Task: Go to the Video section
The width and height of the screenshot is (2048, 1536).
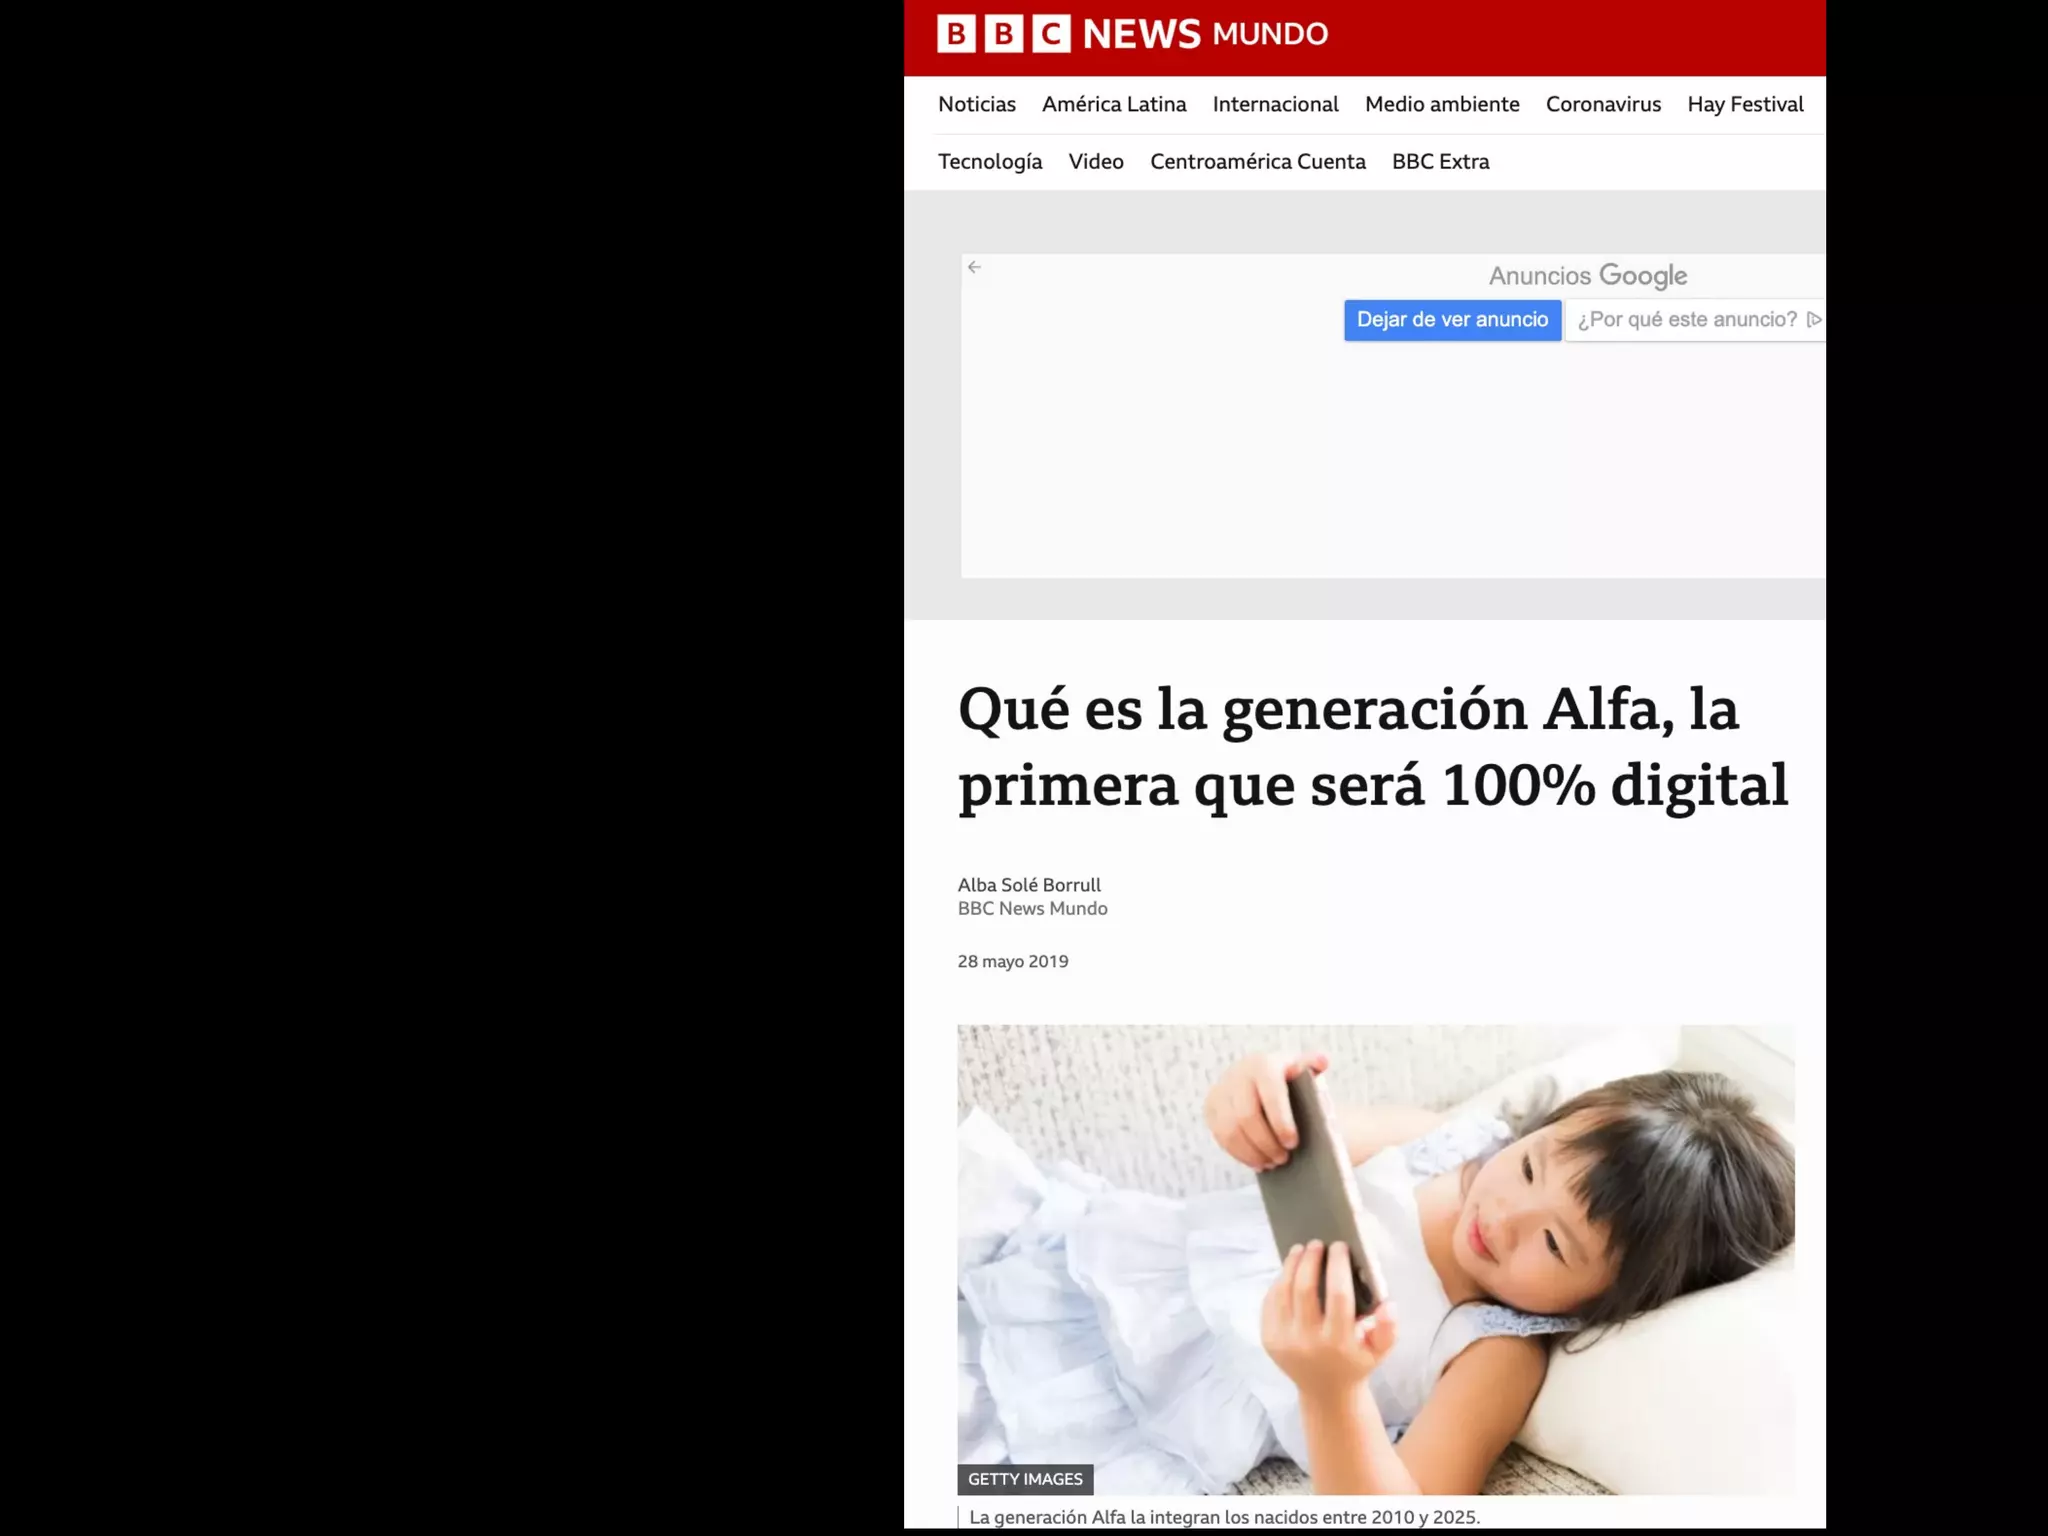Action: pos(1096,162)
